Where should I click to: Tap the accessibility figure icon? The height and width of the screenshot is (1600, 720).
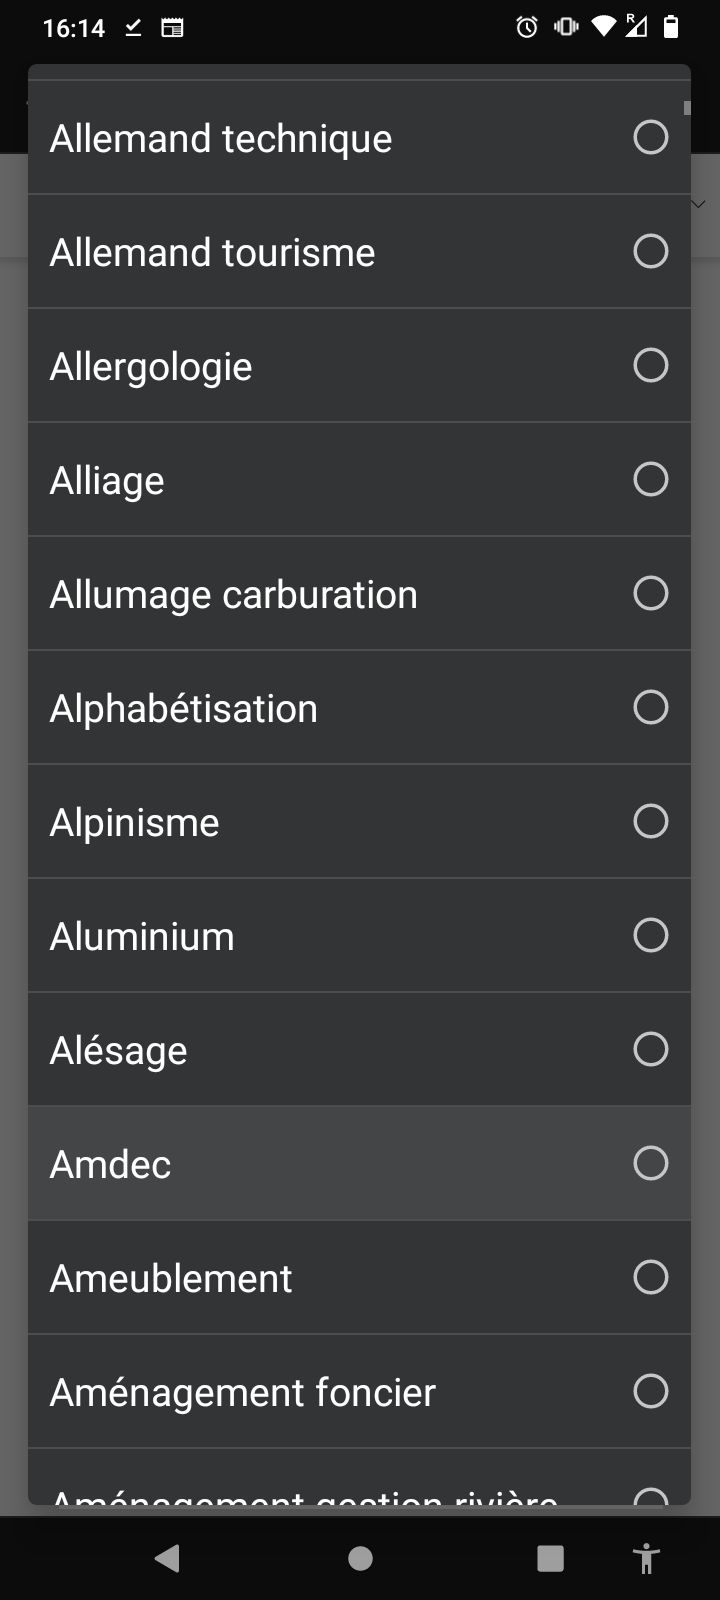(x=646, y=1558)
